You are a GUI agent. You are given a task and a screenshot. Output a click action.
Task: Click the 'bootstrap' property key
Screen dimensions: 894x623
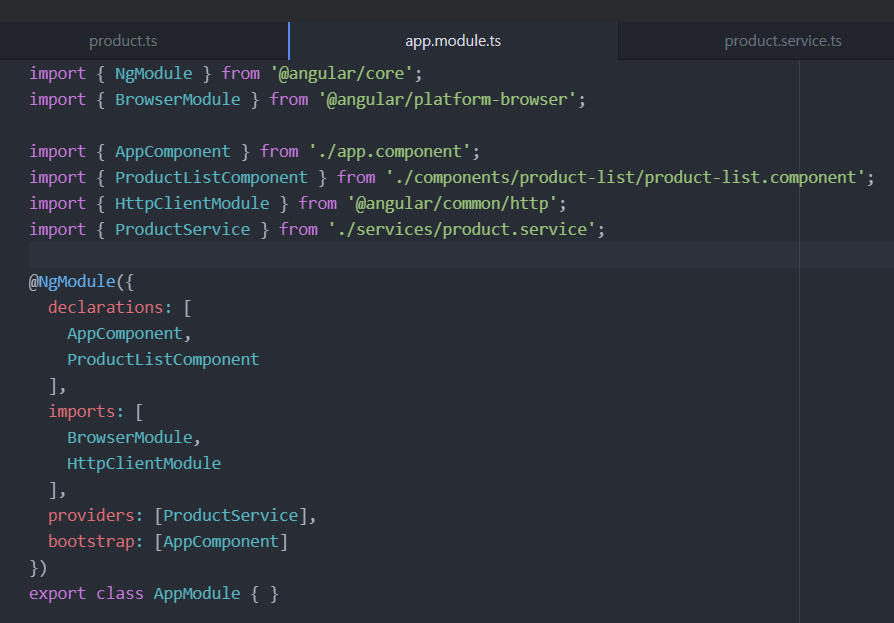point(91,541)
